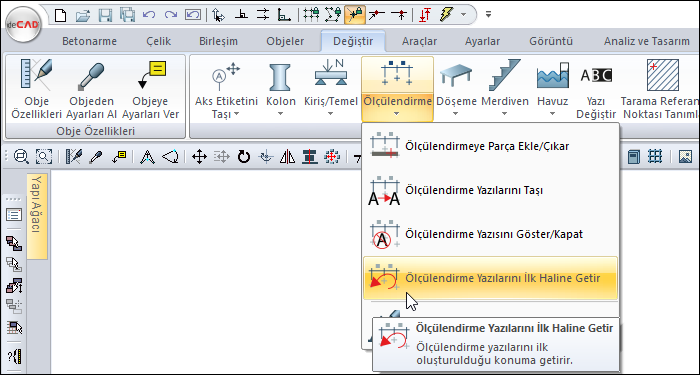Switch to the Birleşim tab

pyautogui.click(x=218, y=42)
